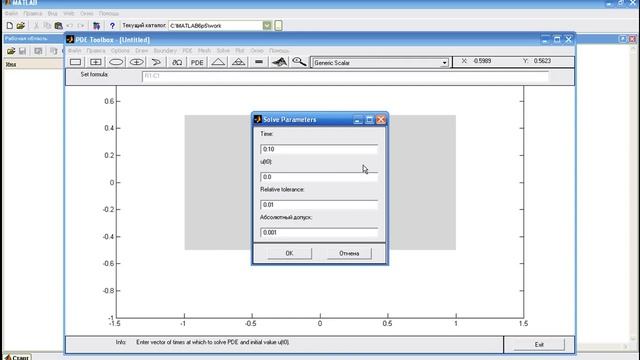Open the Options menu in PDE Toolbox
Screen dimensions: 640x360
[120, 51]
